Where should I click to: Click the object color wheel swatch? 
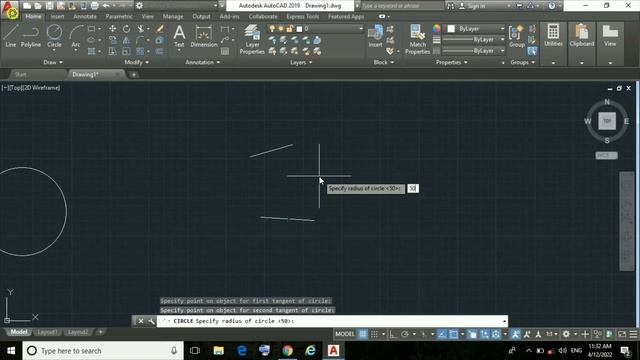coord(436,28)
